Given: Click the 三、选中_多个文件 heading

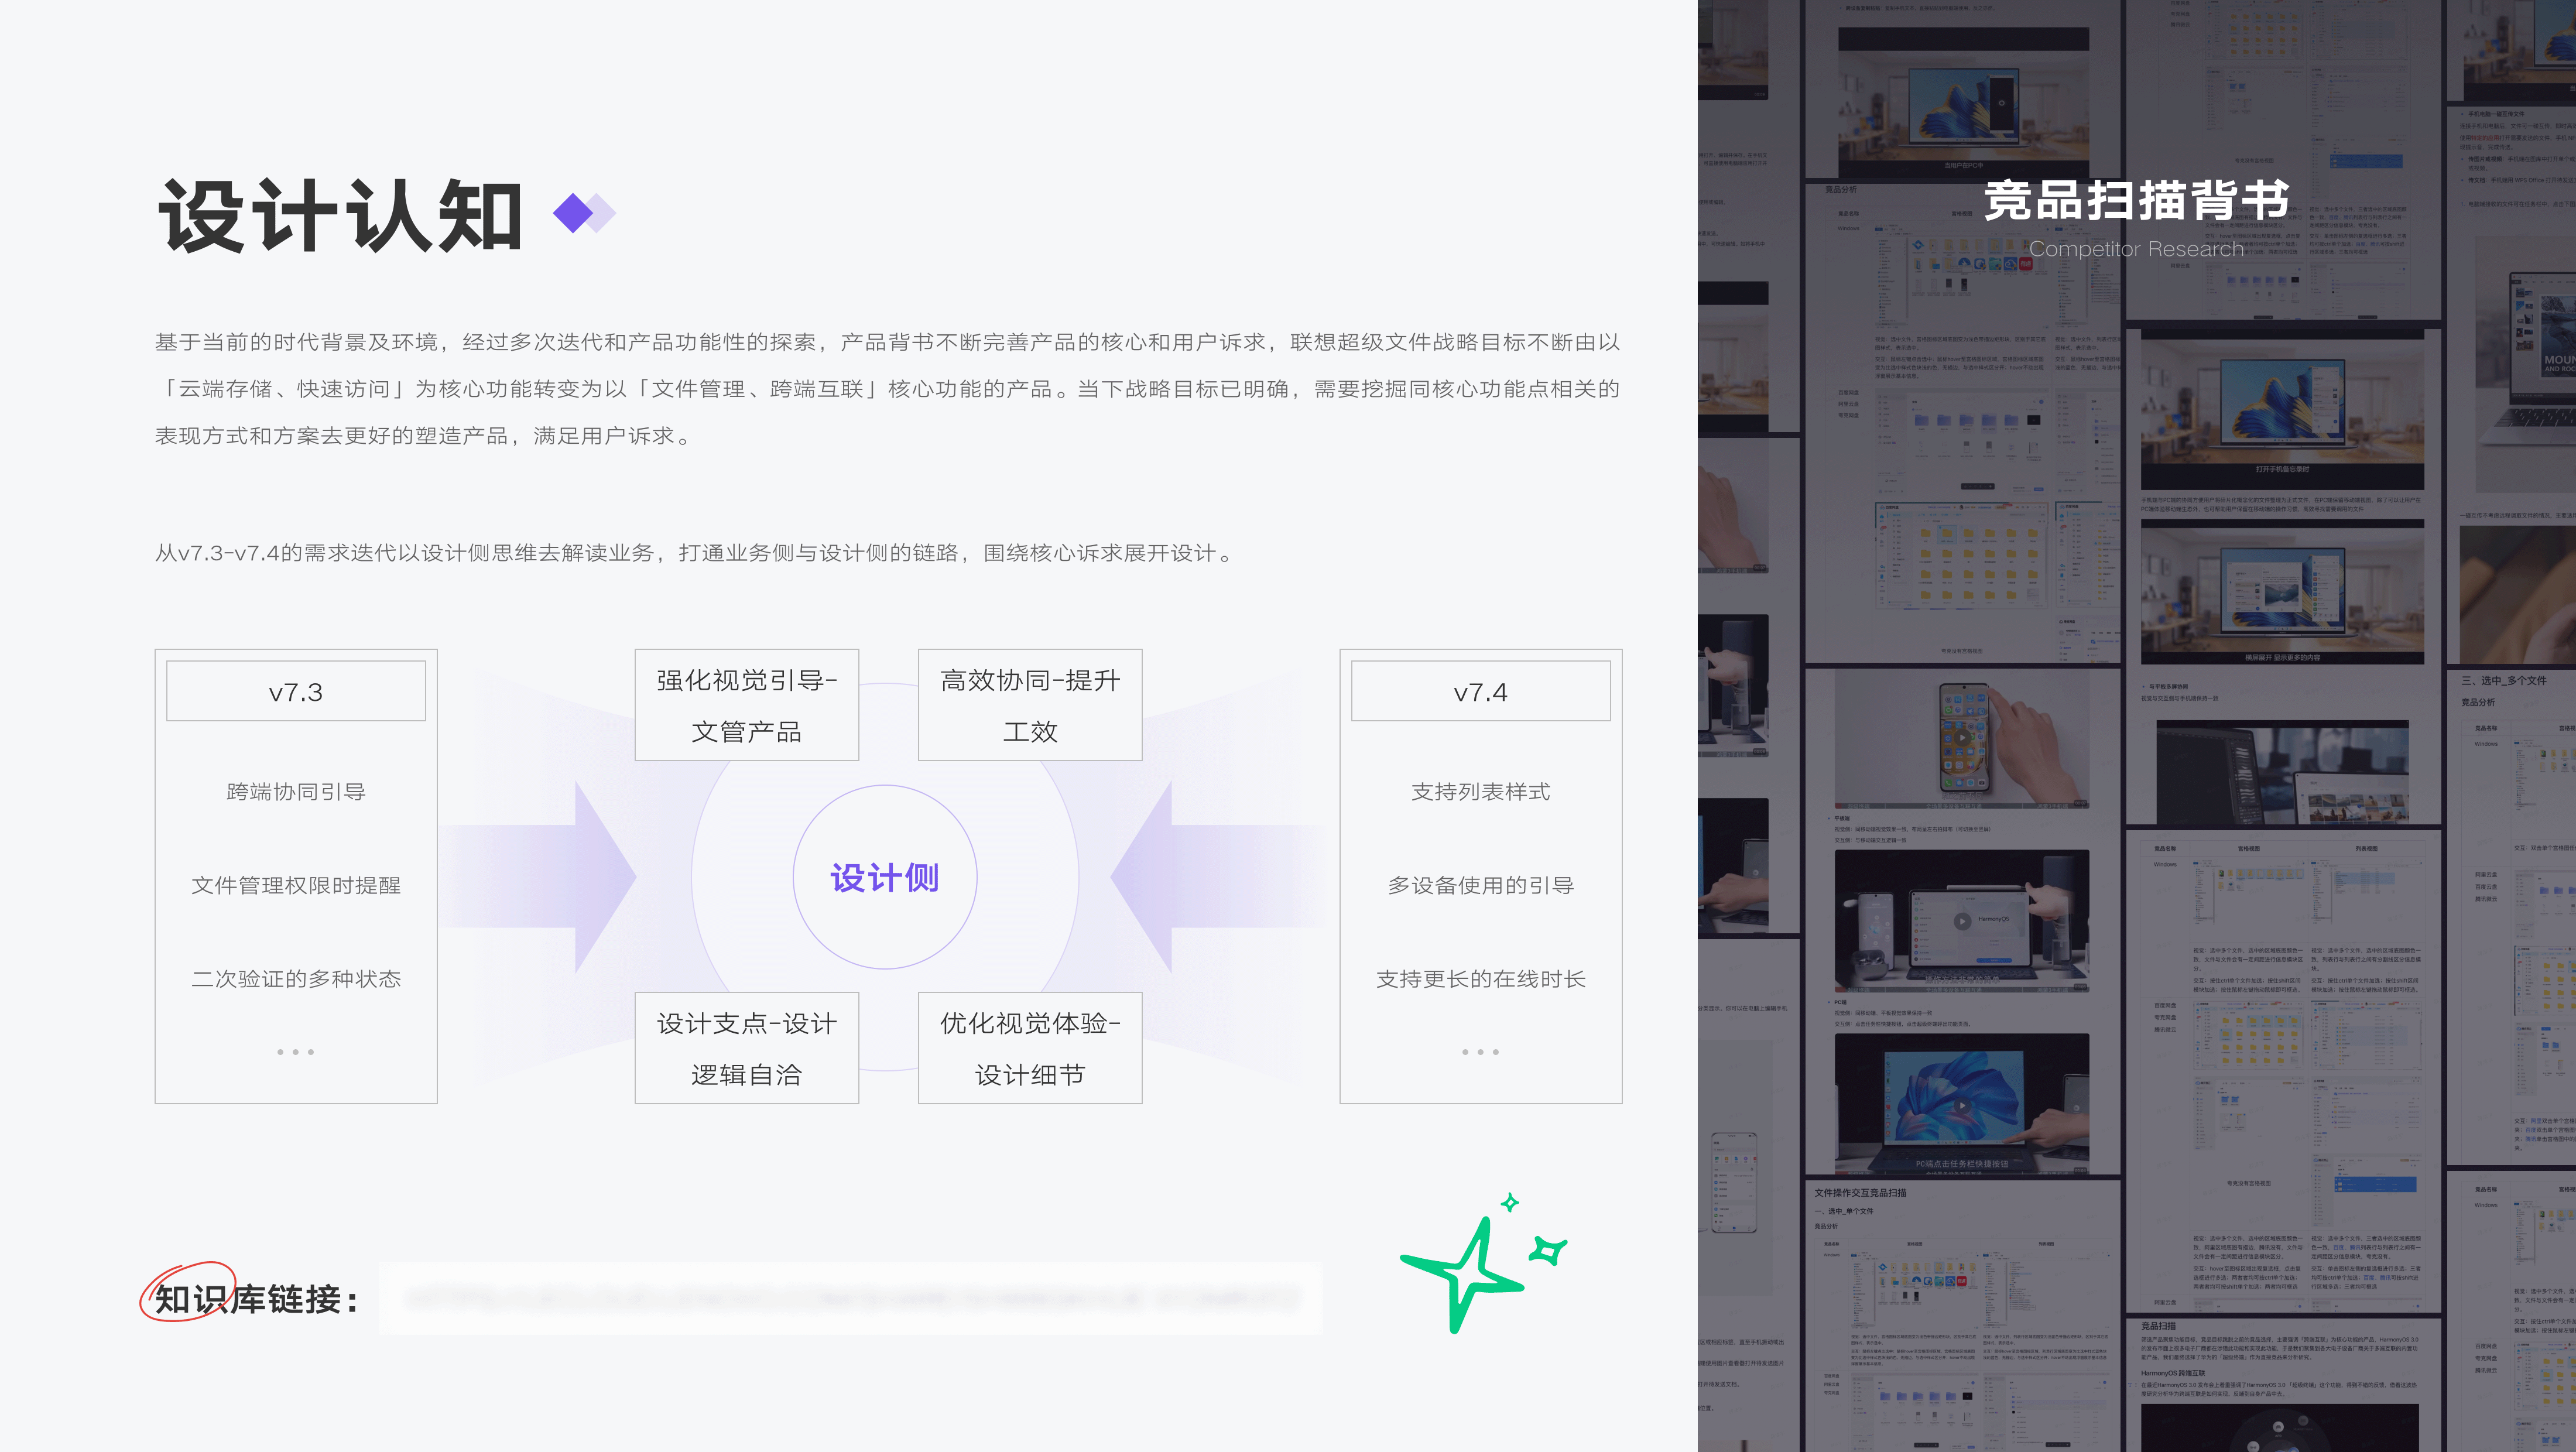Looking at the screenshot, I should tap(2504, 680).
